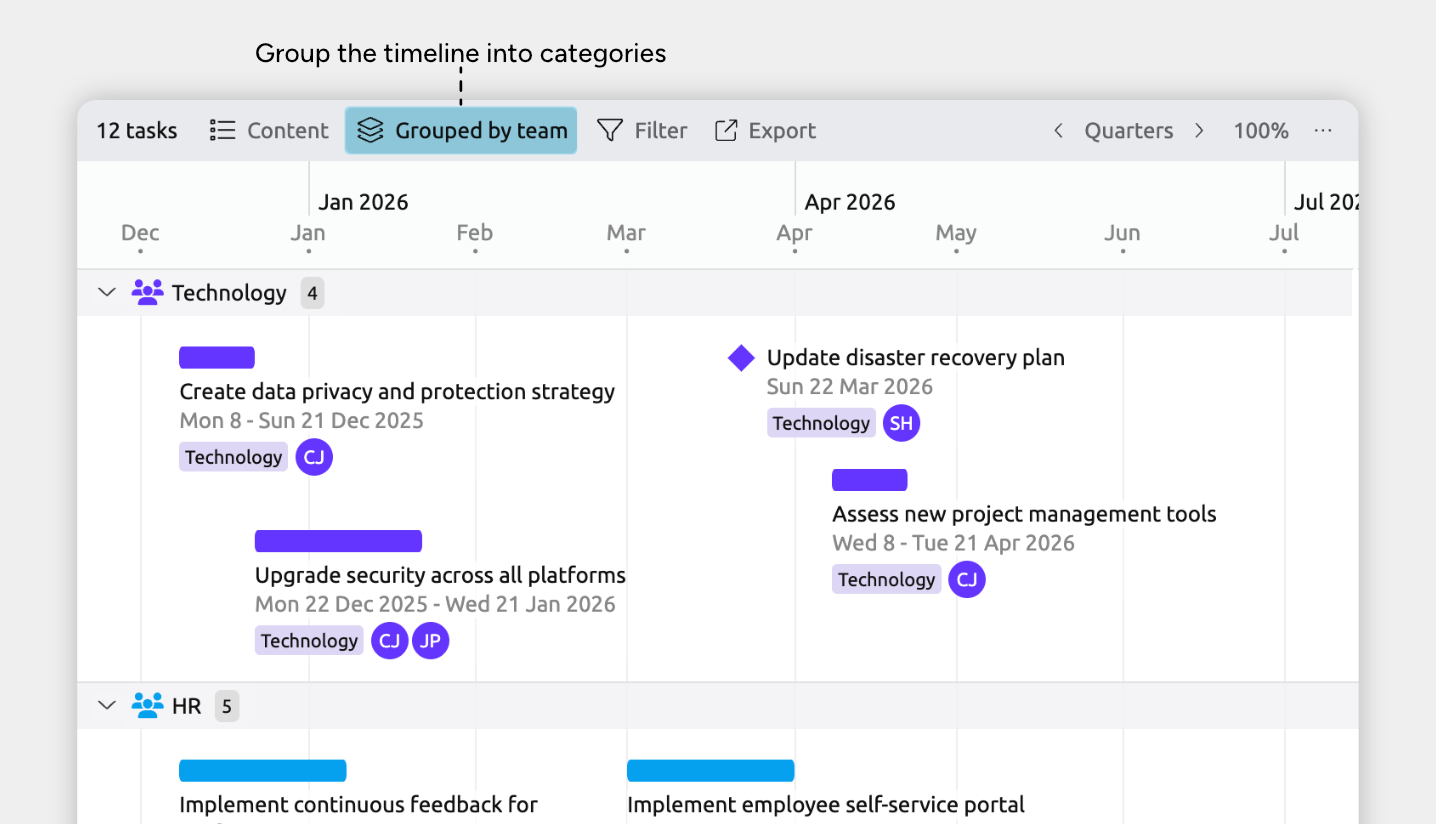
Task: Collapse the HR group
Action: coord(107,706)
